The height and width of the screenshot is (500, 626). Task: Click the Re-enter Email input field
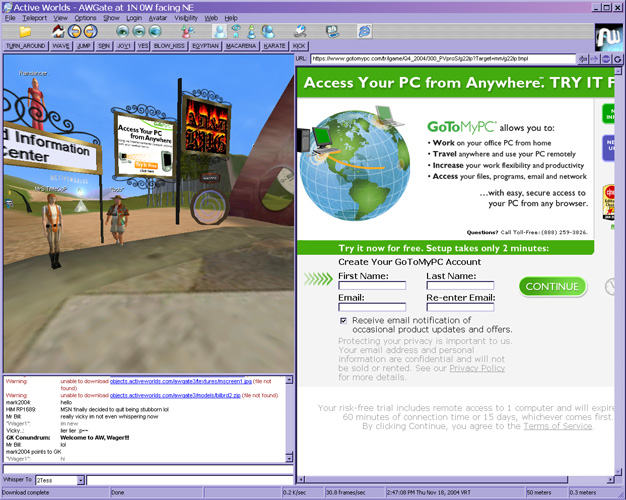click(x=460, y=307)
